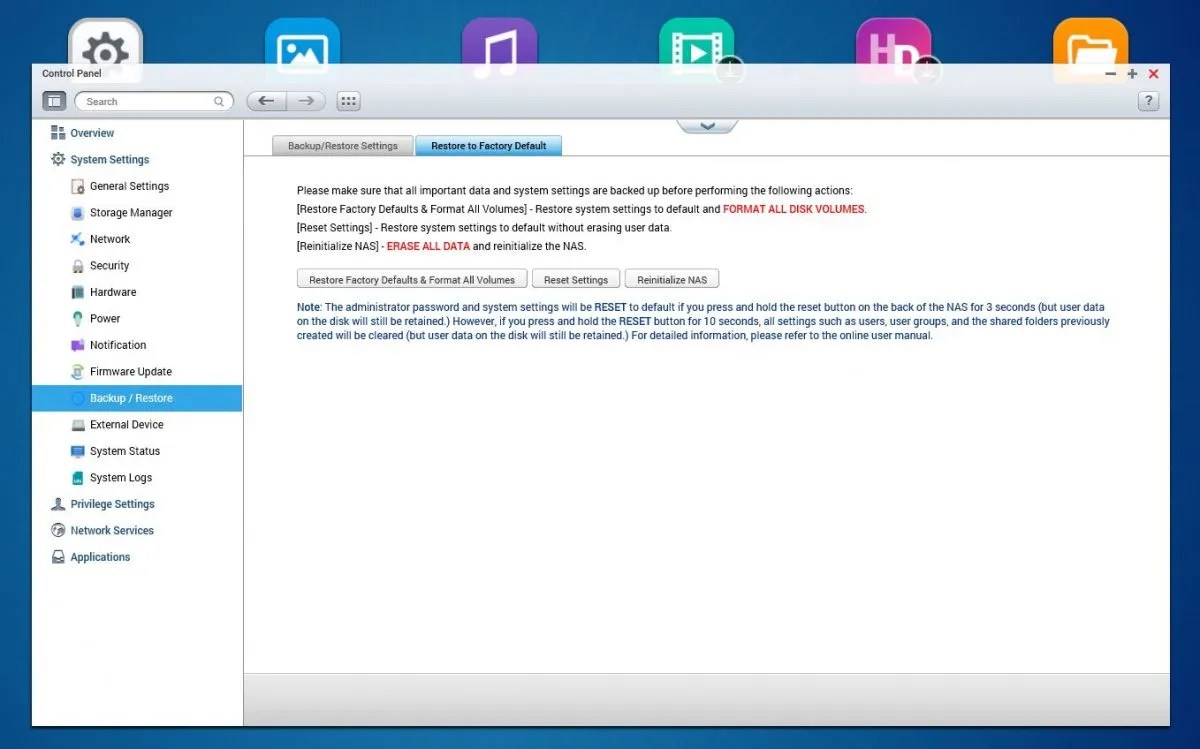
Task: Click the Storage Manager disk icon
Action: coord(78,213)
